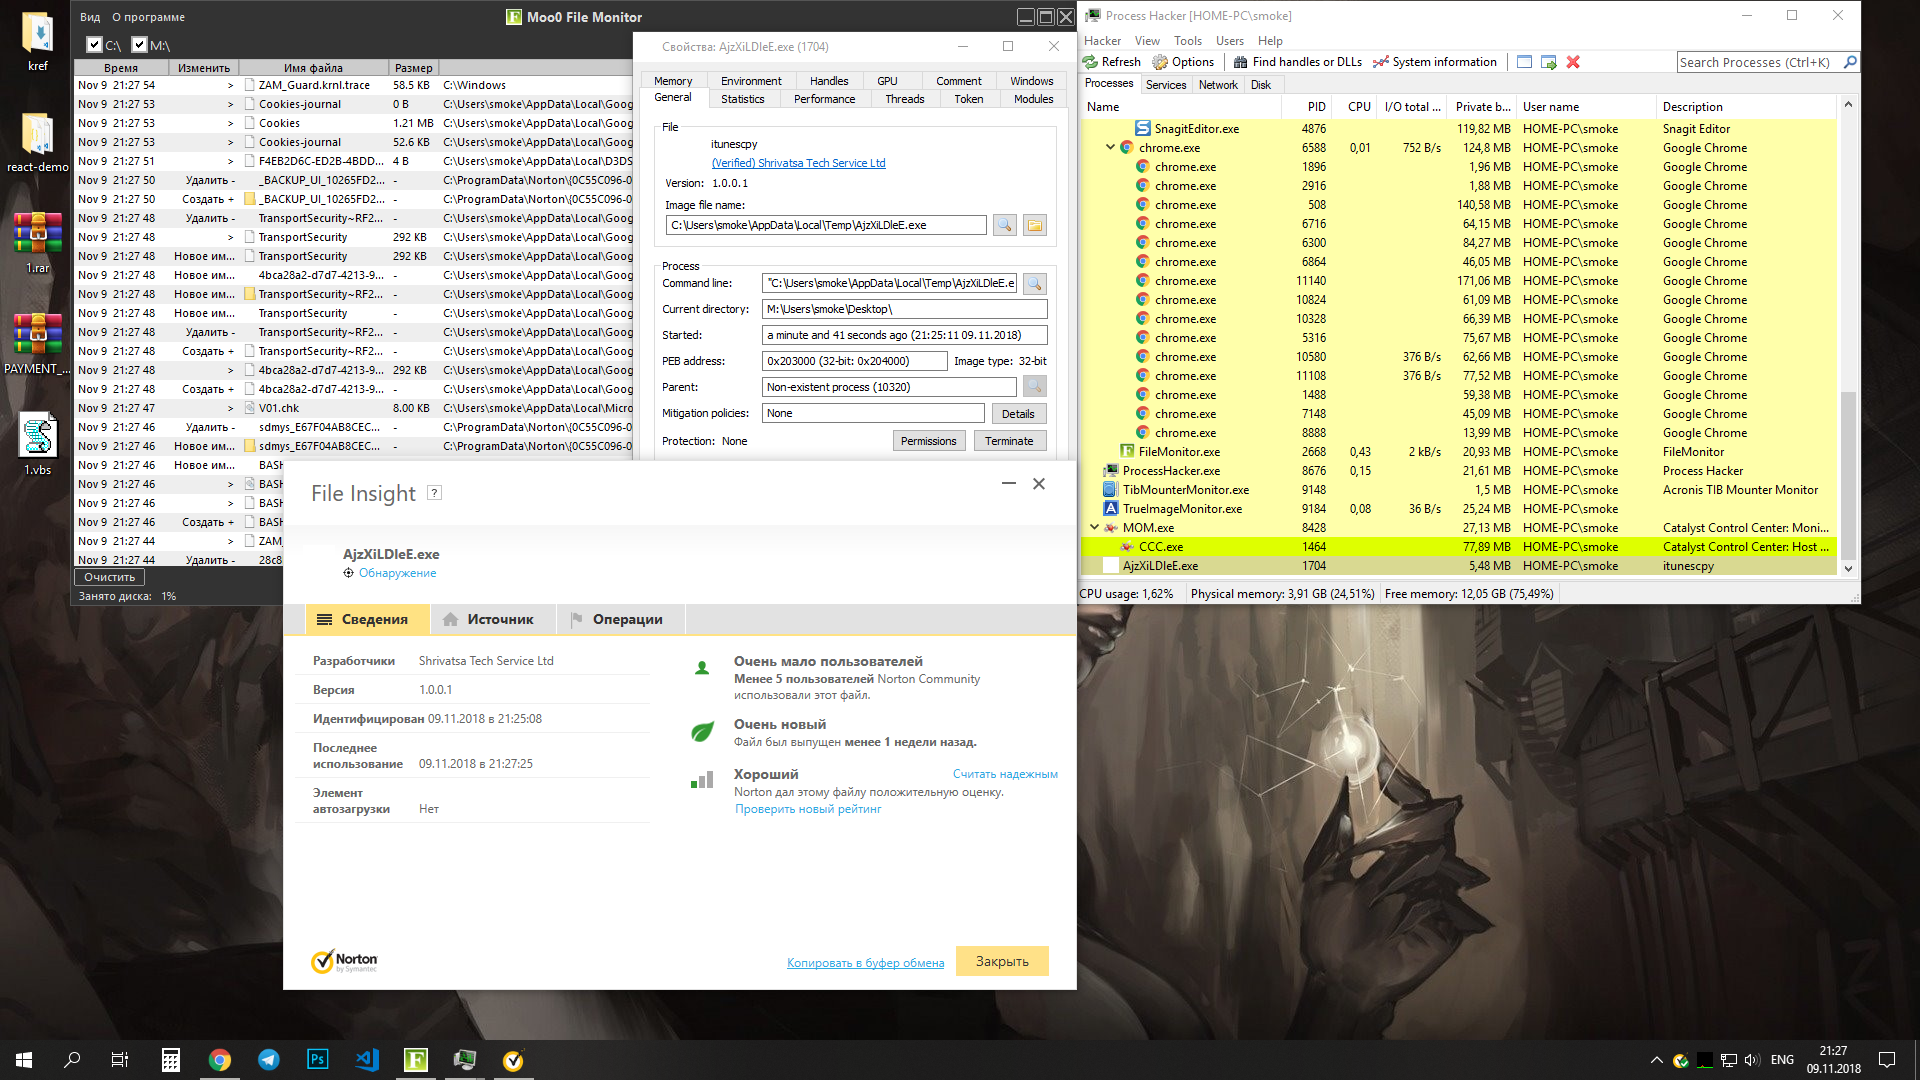Collapse the chrome.exe process tree
Viewport: 1920px width, 1080px height.
click(x=1110, y=147)
